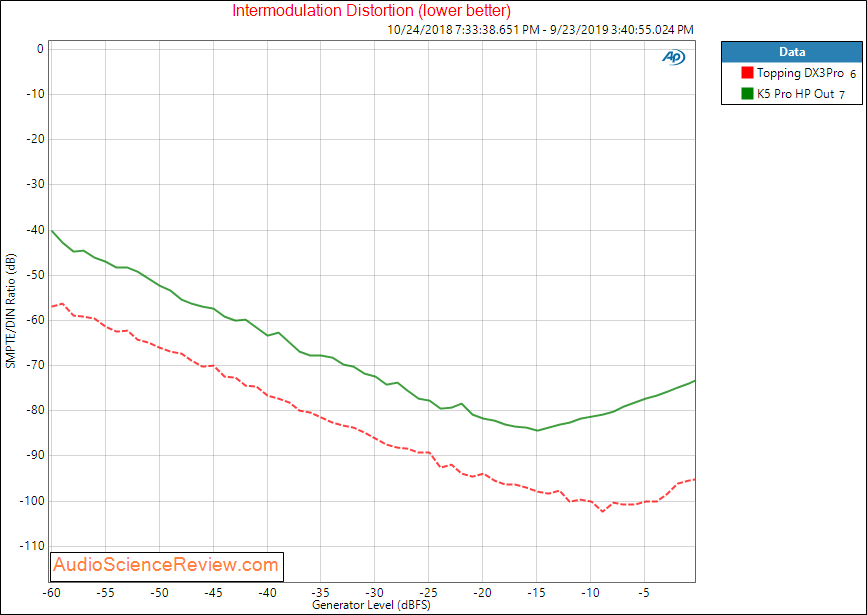867x615 pixels.
Task: Click the -110 label on the ratio axis
Action: point(32,546)
